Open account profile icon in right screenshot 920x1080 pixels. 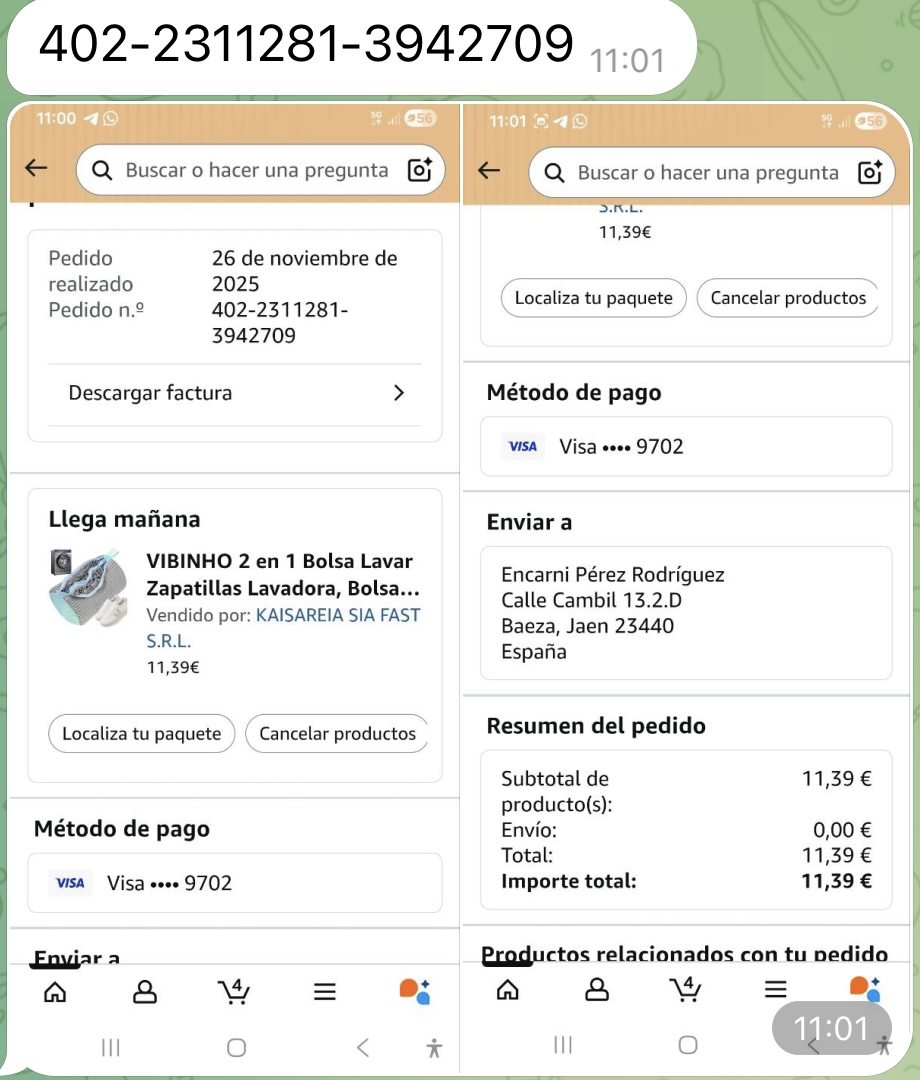click(x=596, y=990)
